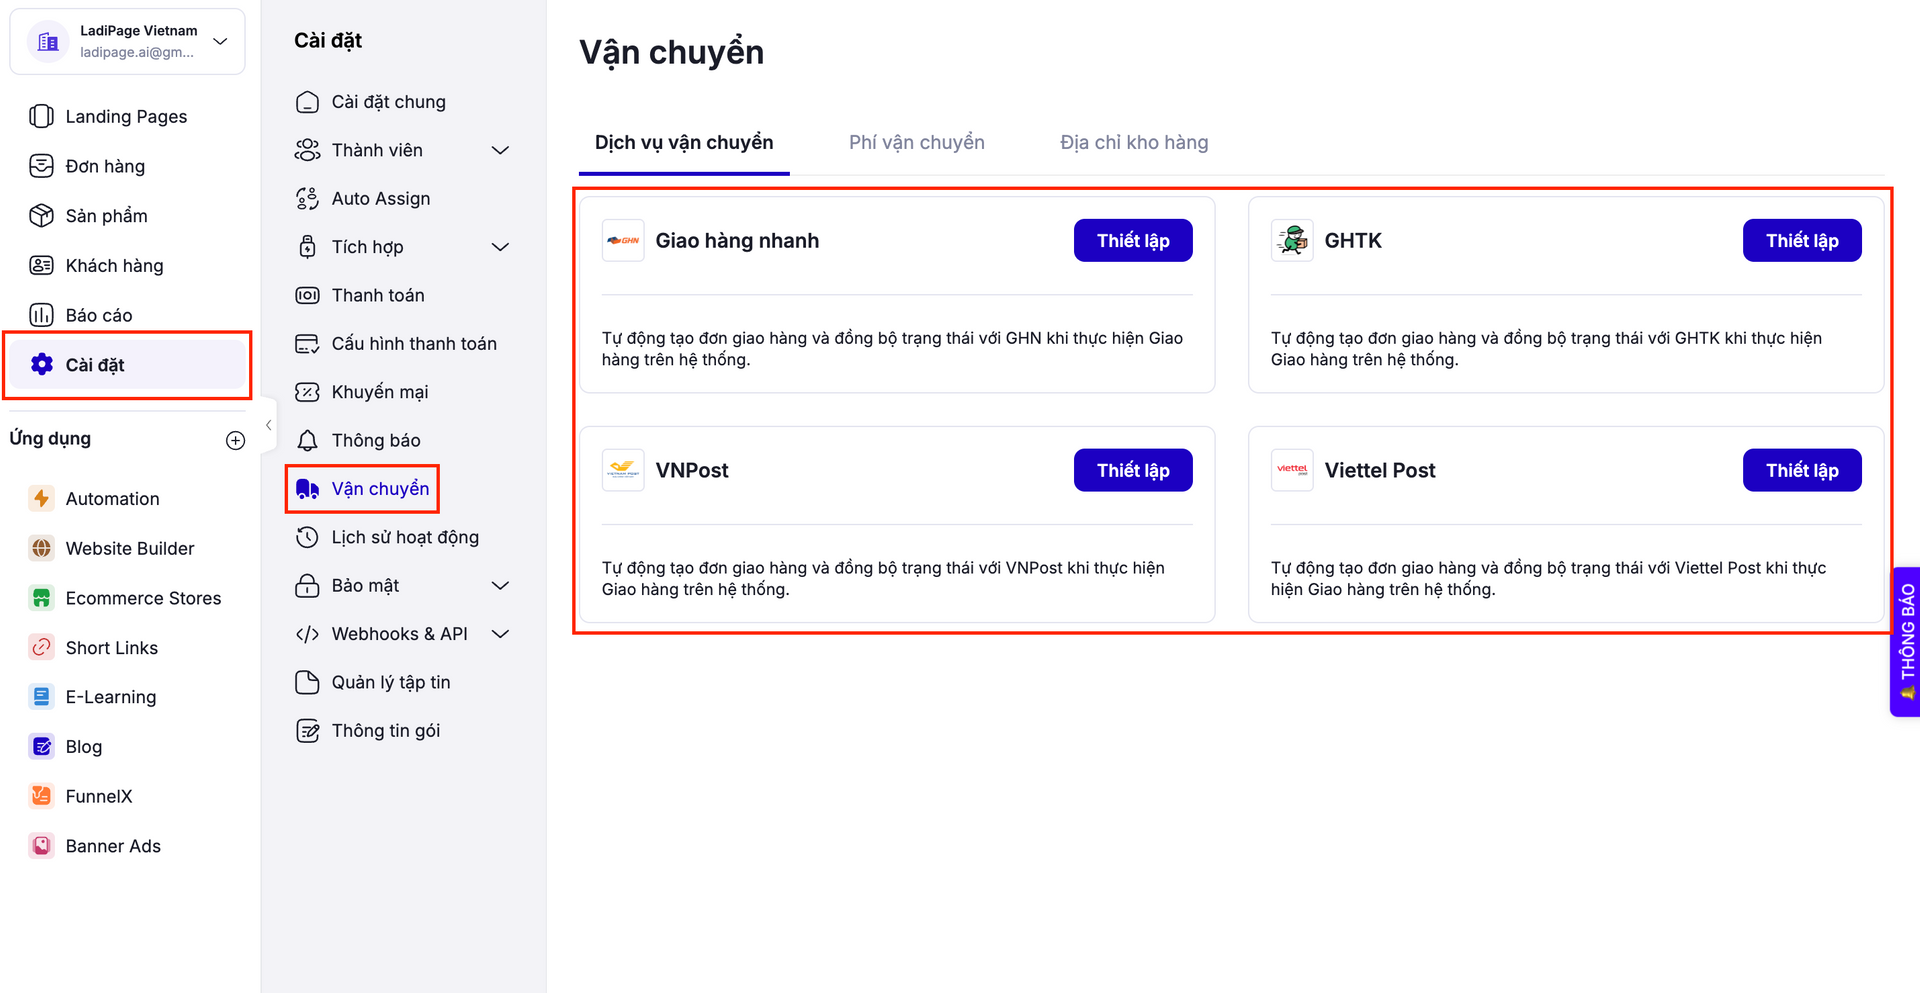Screen dimensions: 1920x993
Task: Expand the Tích hợp submenu chevron
Action: coord(501,247)
